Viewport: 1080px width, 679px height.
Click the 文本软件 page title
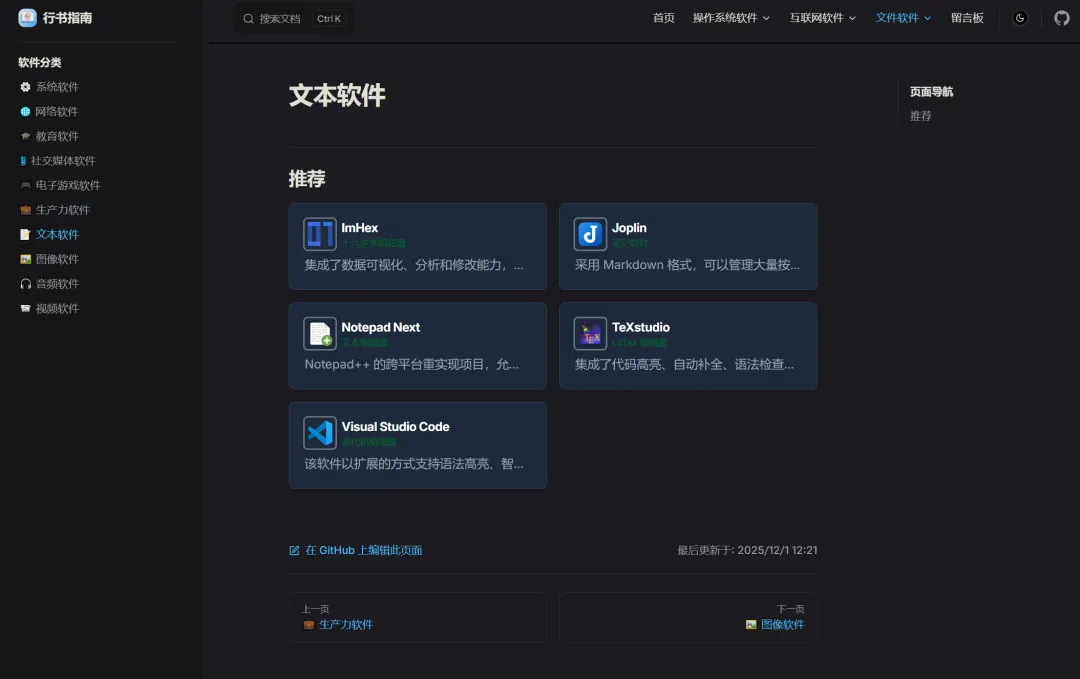(337, 95)
